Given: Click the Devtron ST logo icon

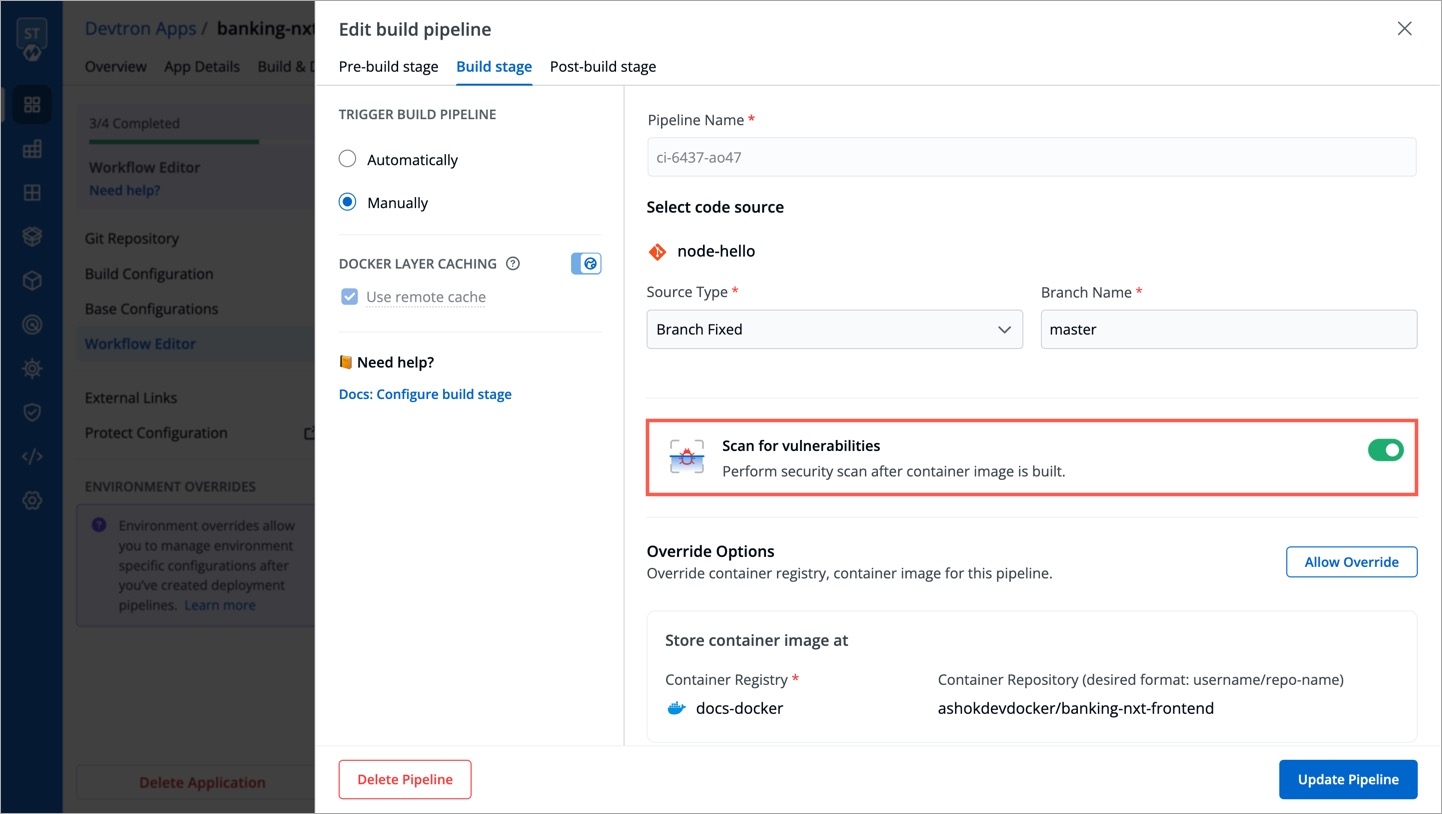Looking at the screenshot, I should tap(32, 39).
